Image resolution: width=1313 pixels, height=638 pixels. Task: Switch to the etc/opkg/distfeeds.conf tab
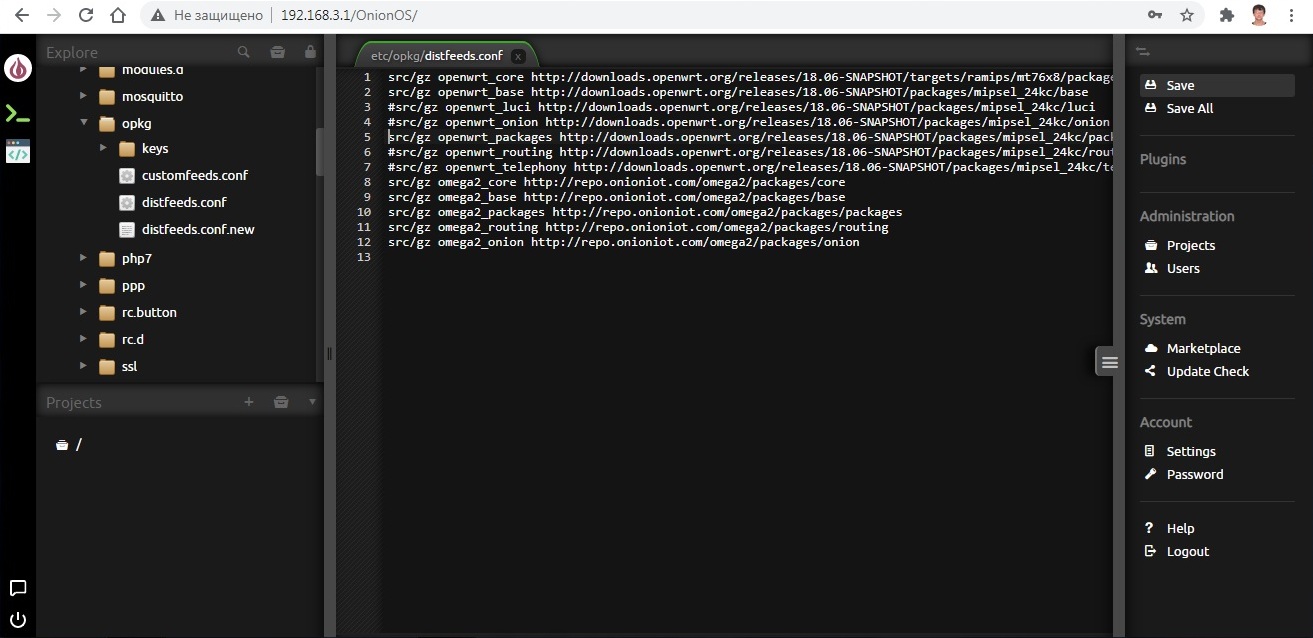click(x=436, y=56)
